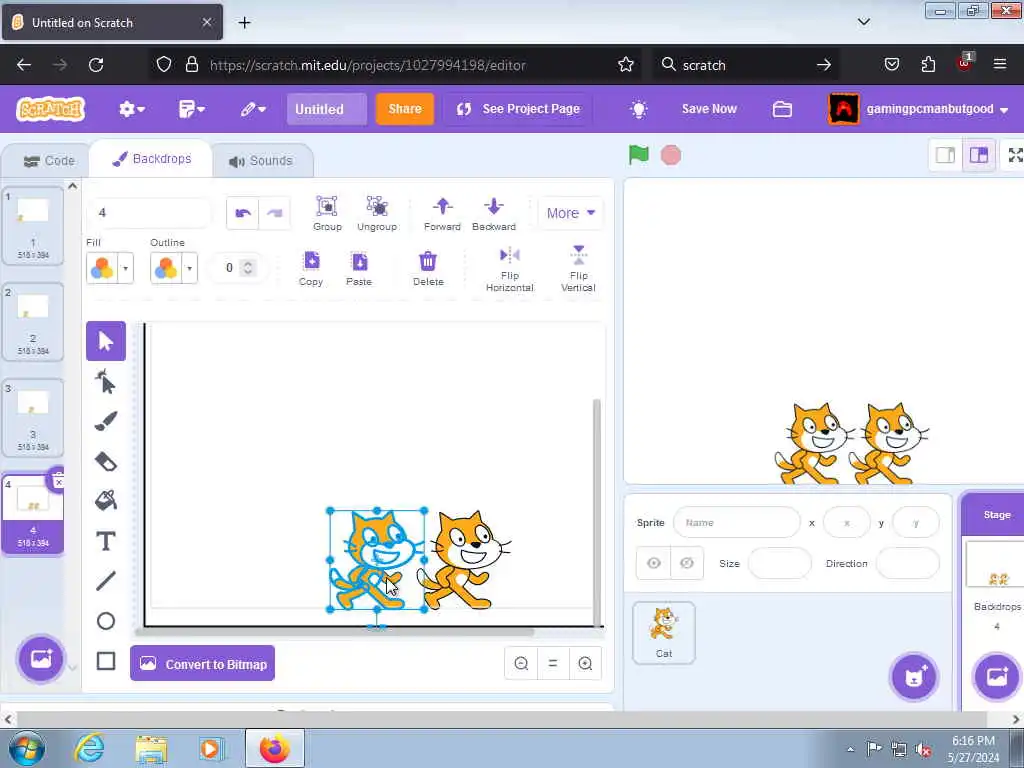This screenshot has width=1024, height=768.
Task: Click the orange Share button
Action: point(405,109)
